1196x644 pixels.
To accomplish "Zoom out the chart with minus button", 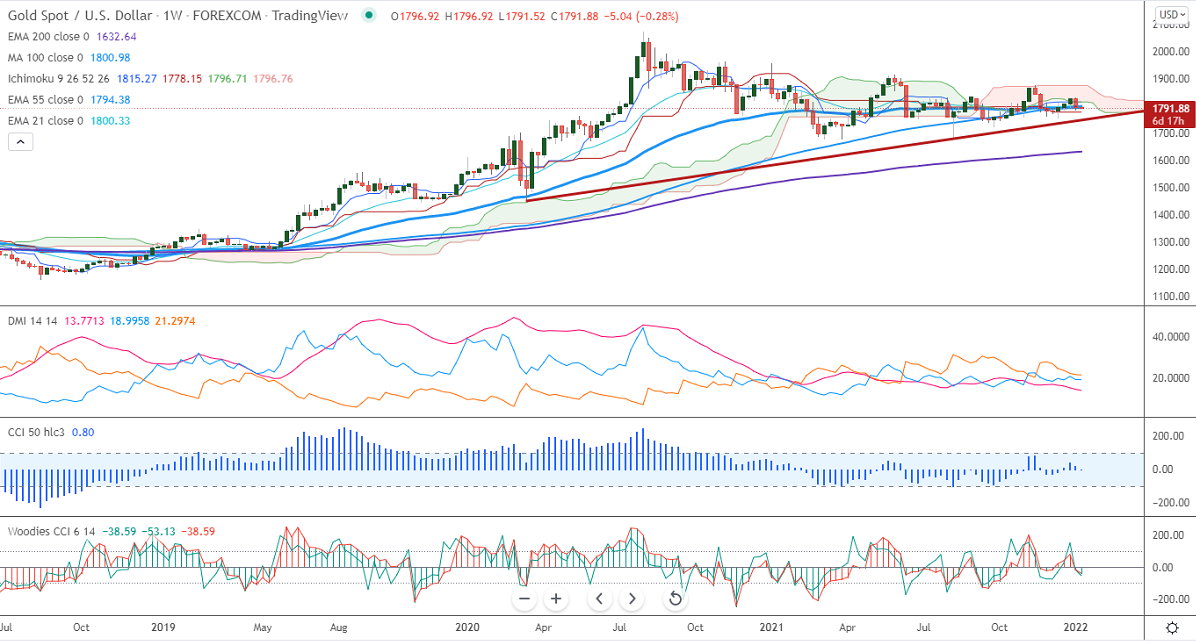I will click(524, 599).
